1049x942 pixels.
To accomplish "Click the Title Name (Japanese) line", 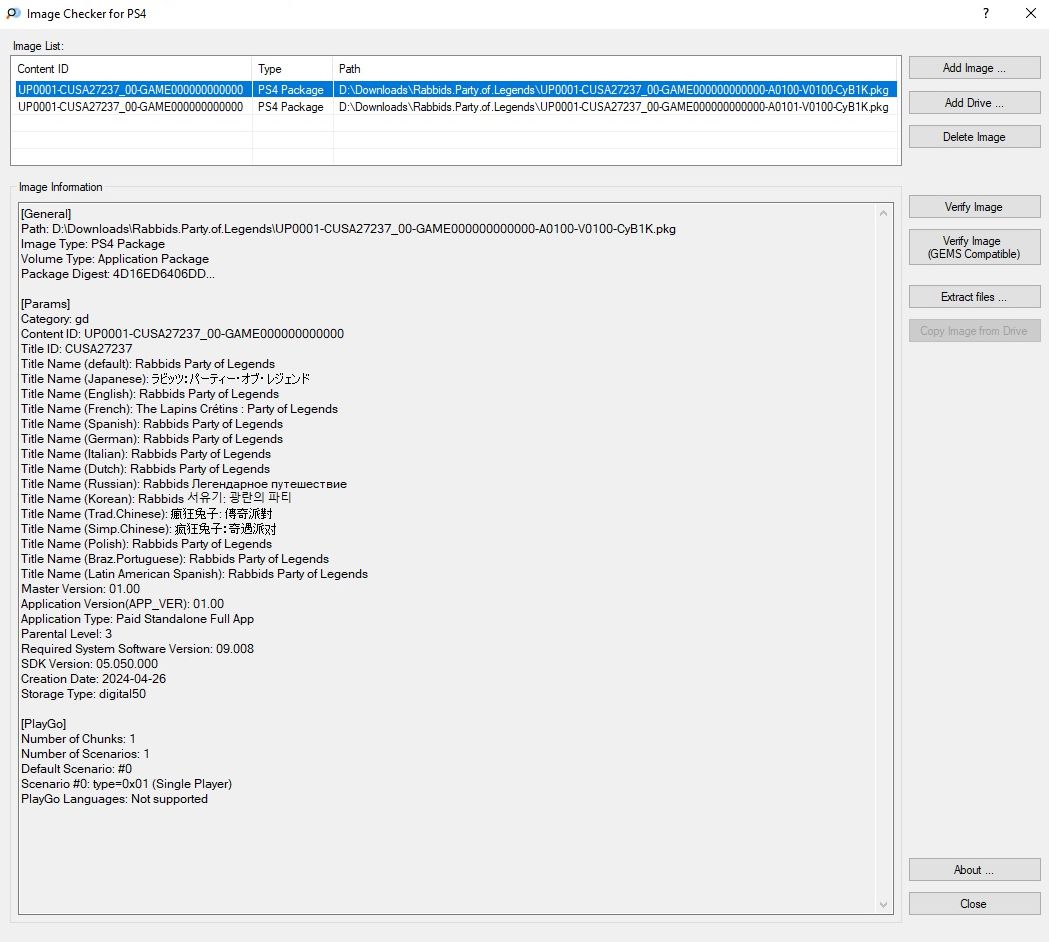I will [165, 379].
